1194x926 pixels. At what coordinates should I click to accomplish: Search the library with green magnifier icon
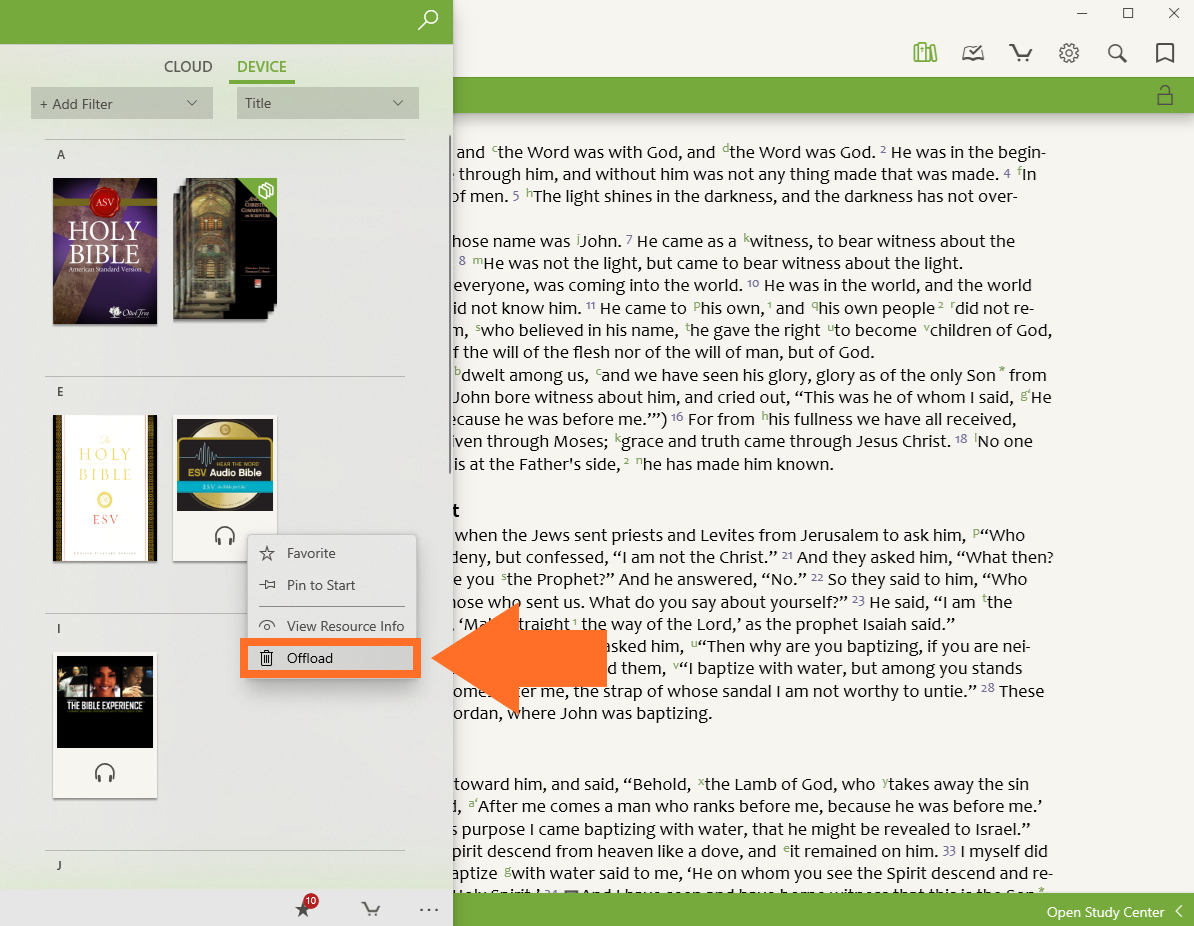point(428,20)
